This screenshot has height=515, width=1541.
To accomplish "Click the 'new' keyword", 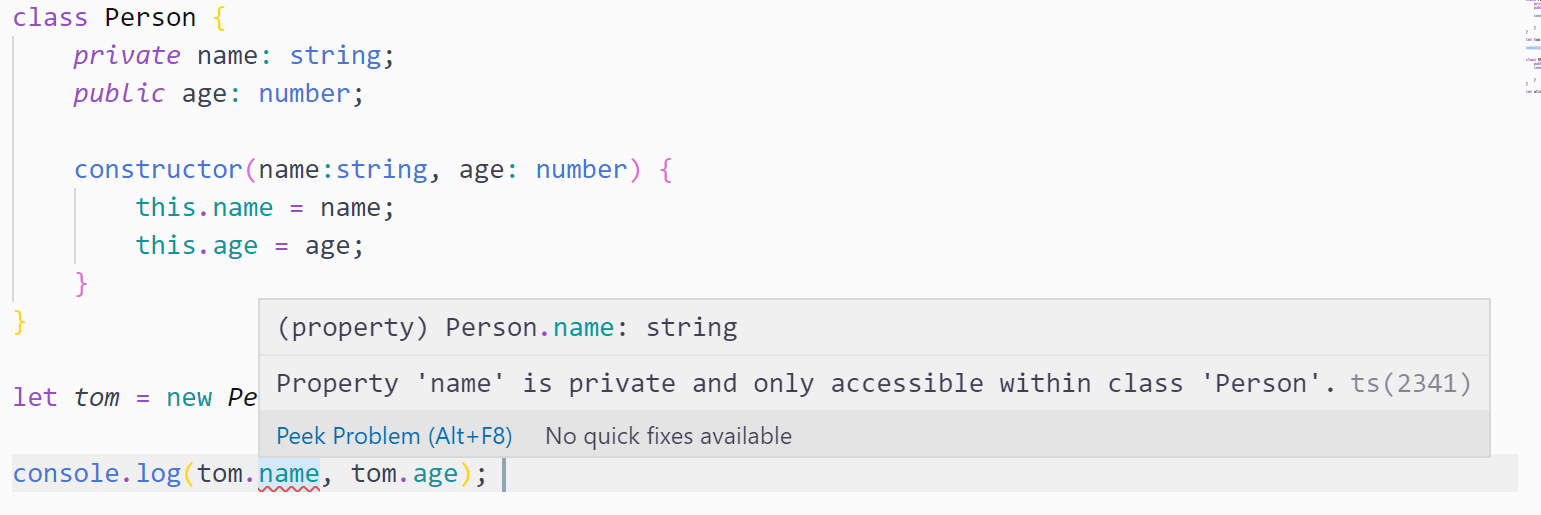I will pyautogui.click(x=189, y=398).
